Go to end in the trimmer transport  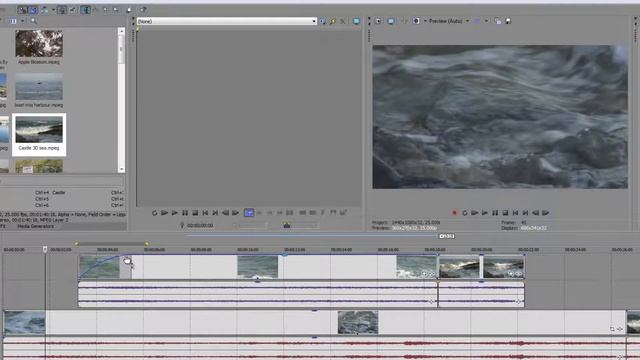215,213
